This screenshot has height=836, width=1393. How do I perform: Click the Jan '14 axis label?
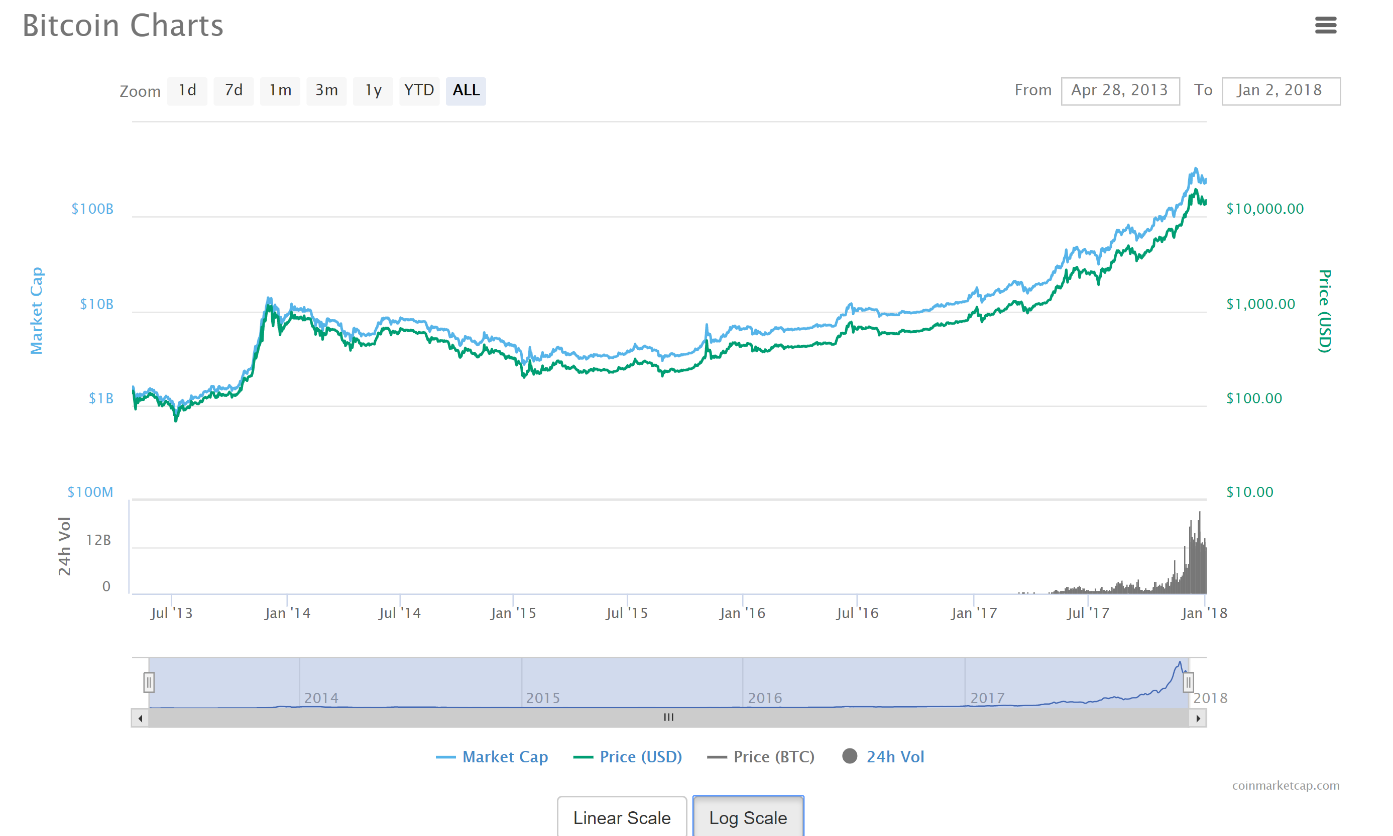click(x=287, y=613)
